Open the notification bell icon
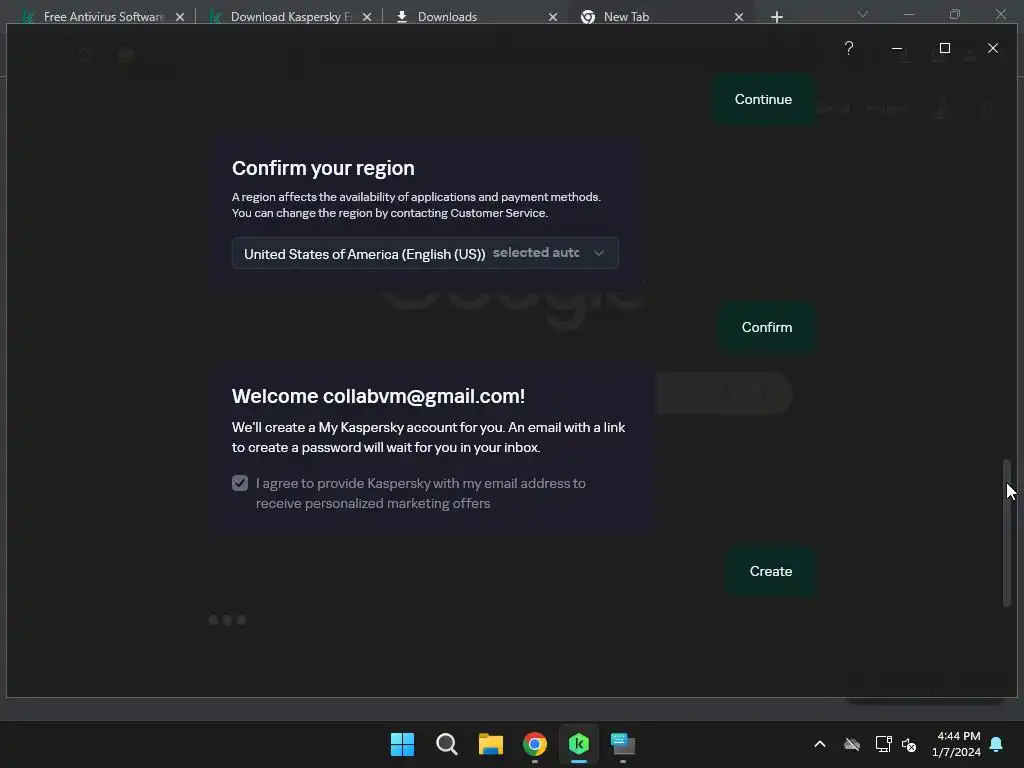The height and width of the screenshot is (768, 1024). (x=997, y=744)
